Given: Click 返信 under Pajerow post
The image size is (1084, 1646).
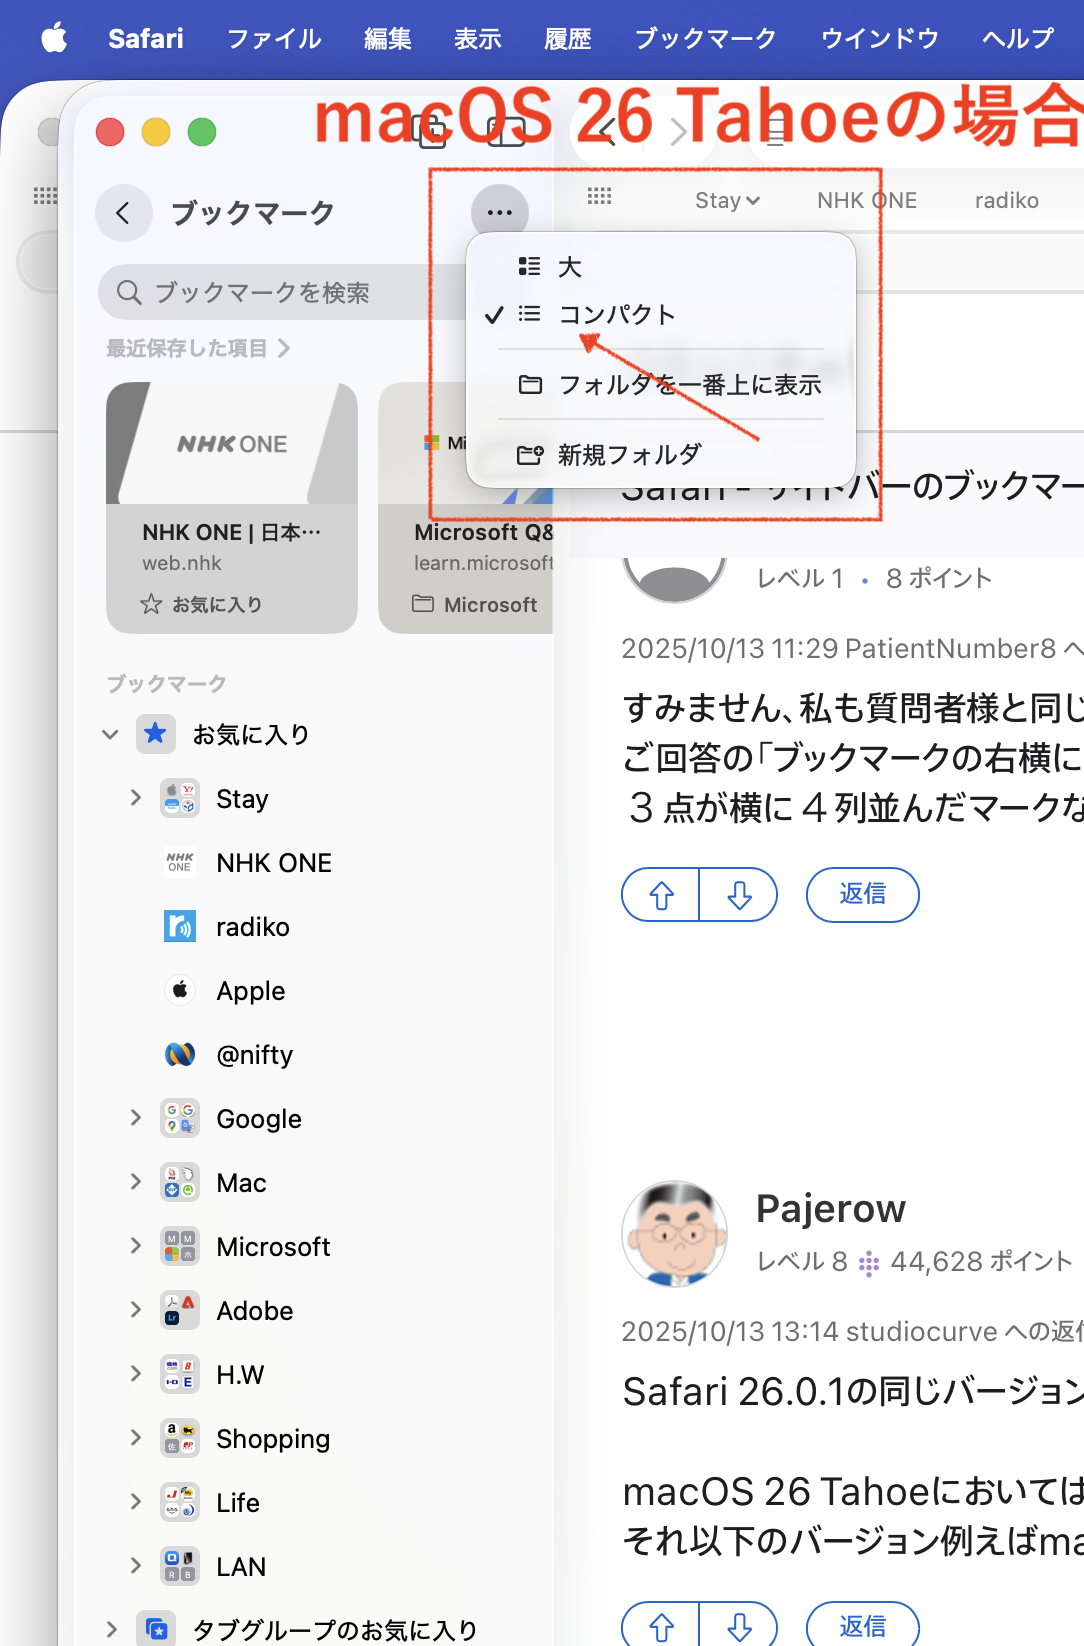Looking at the screenshot, I should coord(863,1626).
